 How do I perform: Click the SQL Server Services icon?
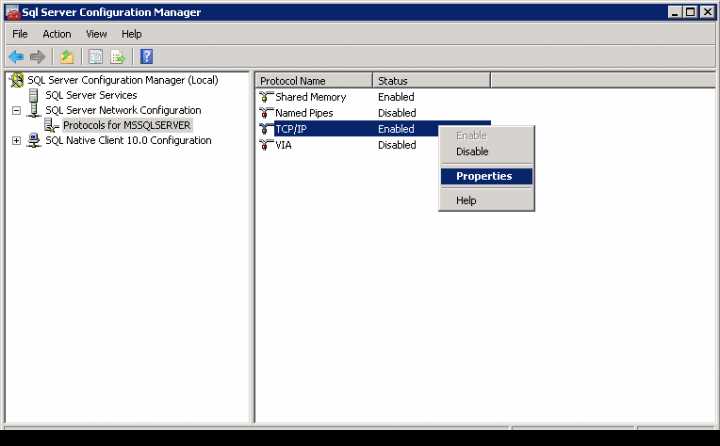[x=34, y=95]
